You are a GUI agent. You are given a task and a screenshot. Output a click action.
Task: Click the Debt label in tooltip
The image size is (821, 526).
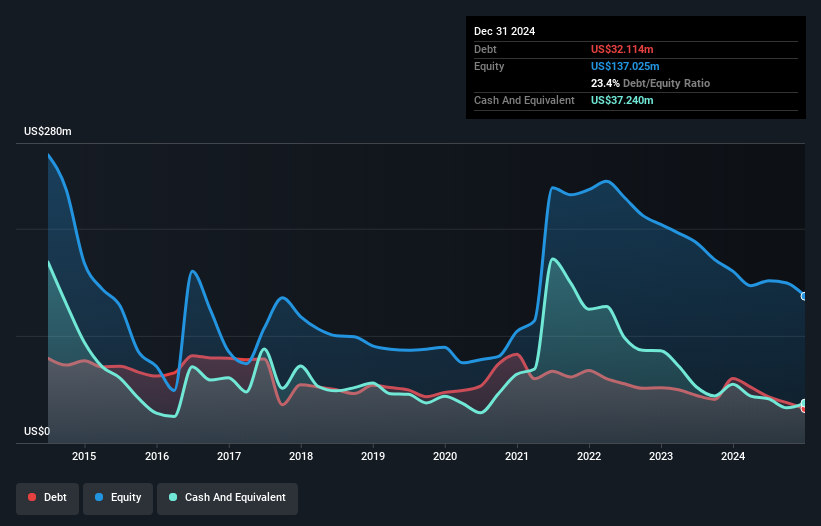(x=485, y=49)
